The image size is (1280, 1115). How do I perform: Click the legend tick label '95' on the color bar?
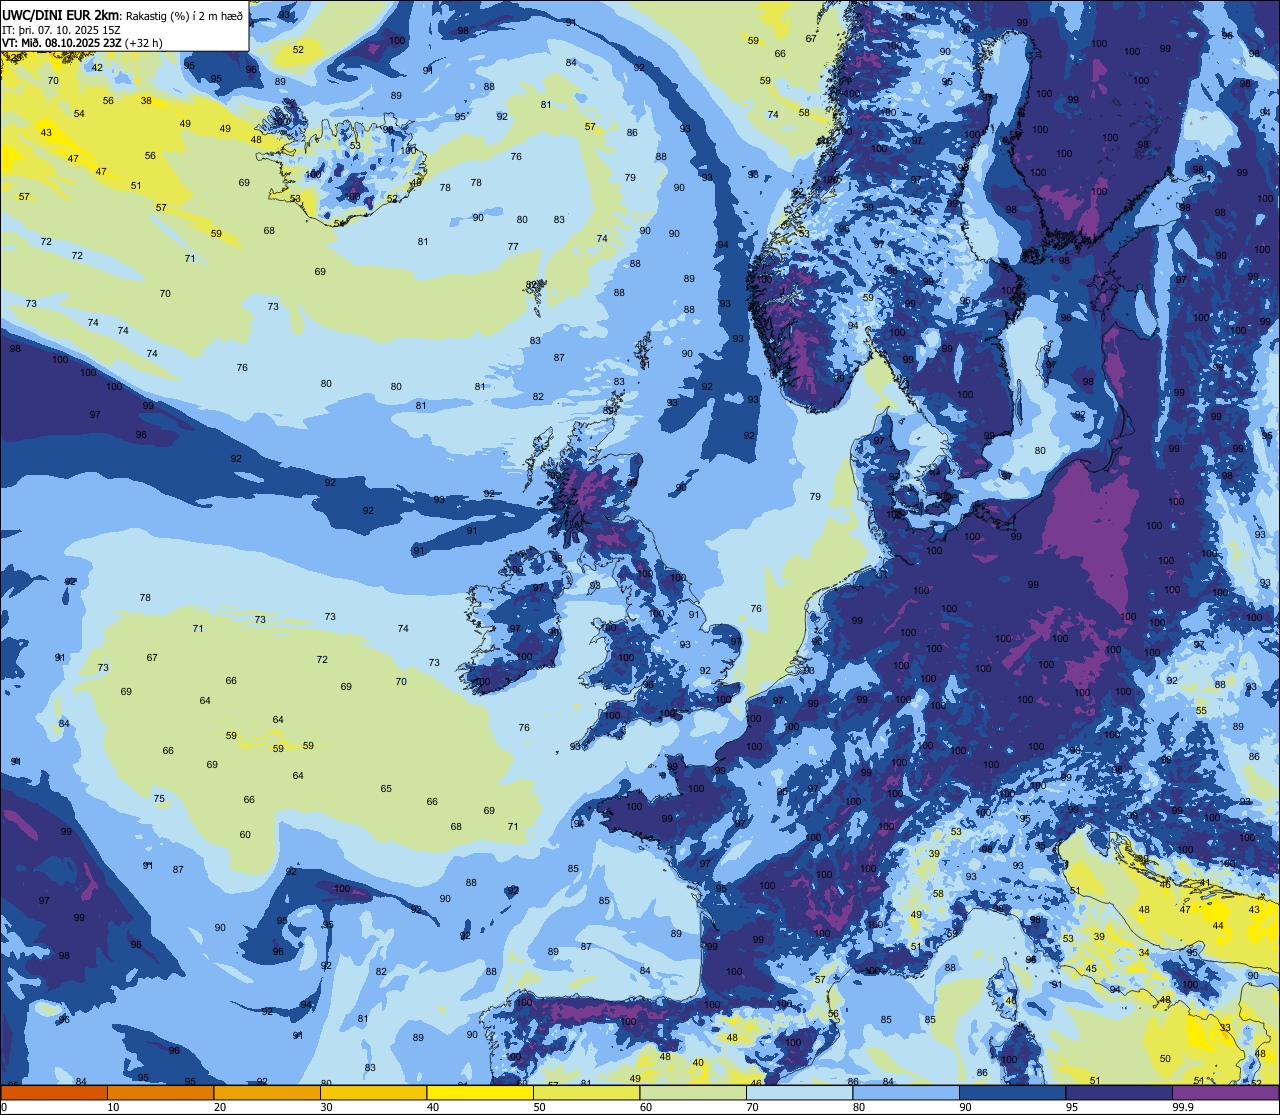pyautogui.click(x=1072, y=1107)
